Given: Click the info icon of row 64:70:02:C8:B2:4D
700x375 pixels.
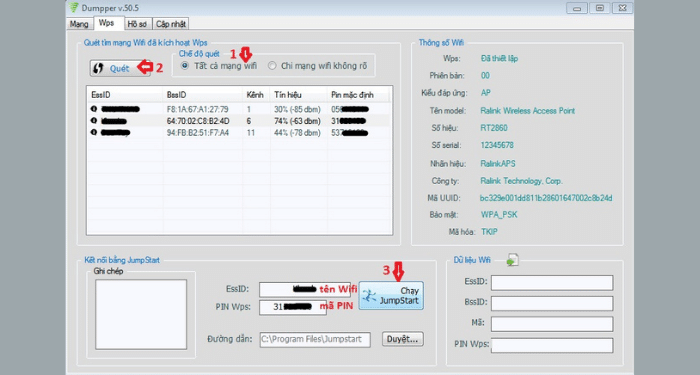Looking at the screenshot, I should coord(94,121).
